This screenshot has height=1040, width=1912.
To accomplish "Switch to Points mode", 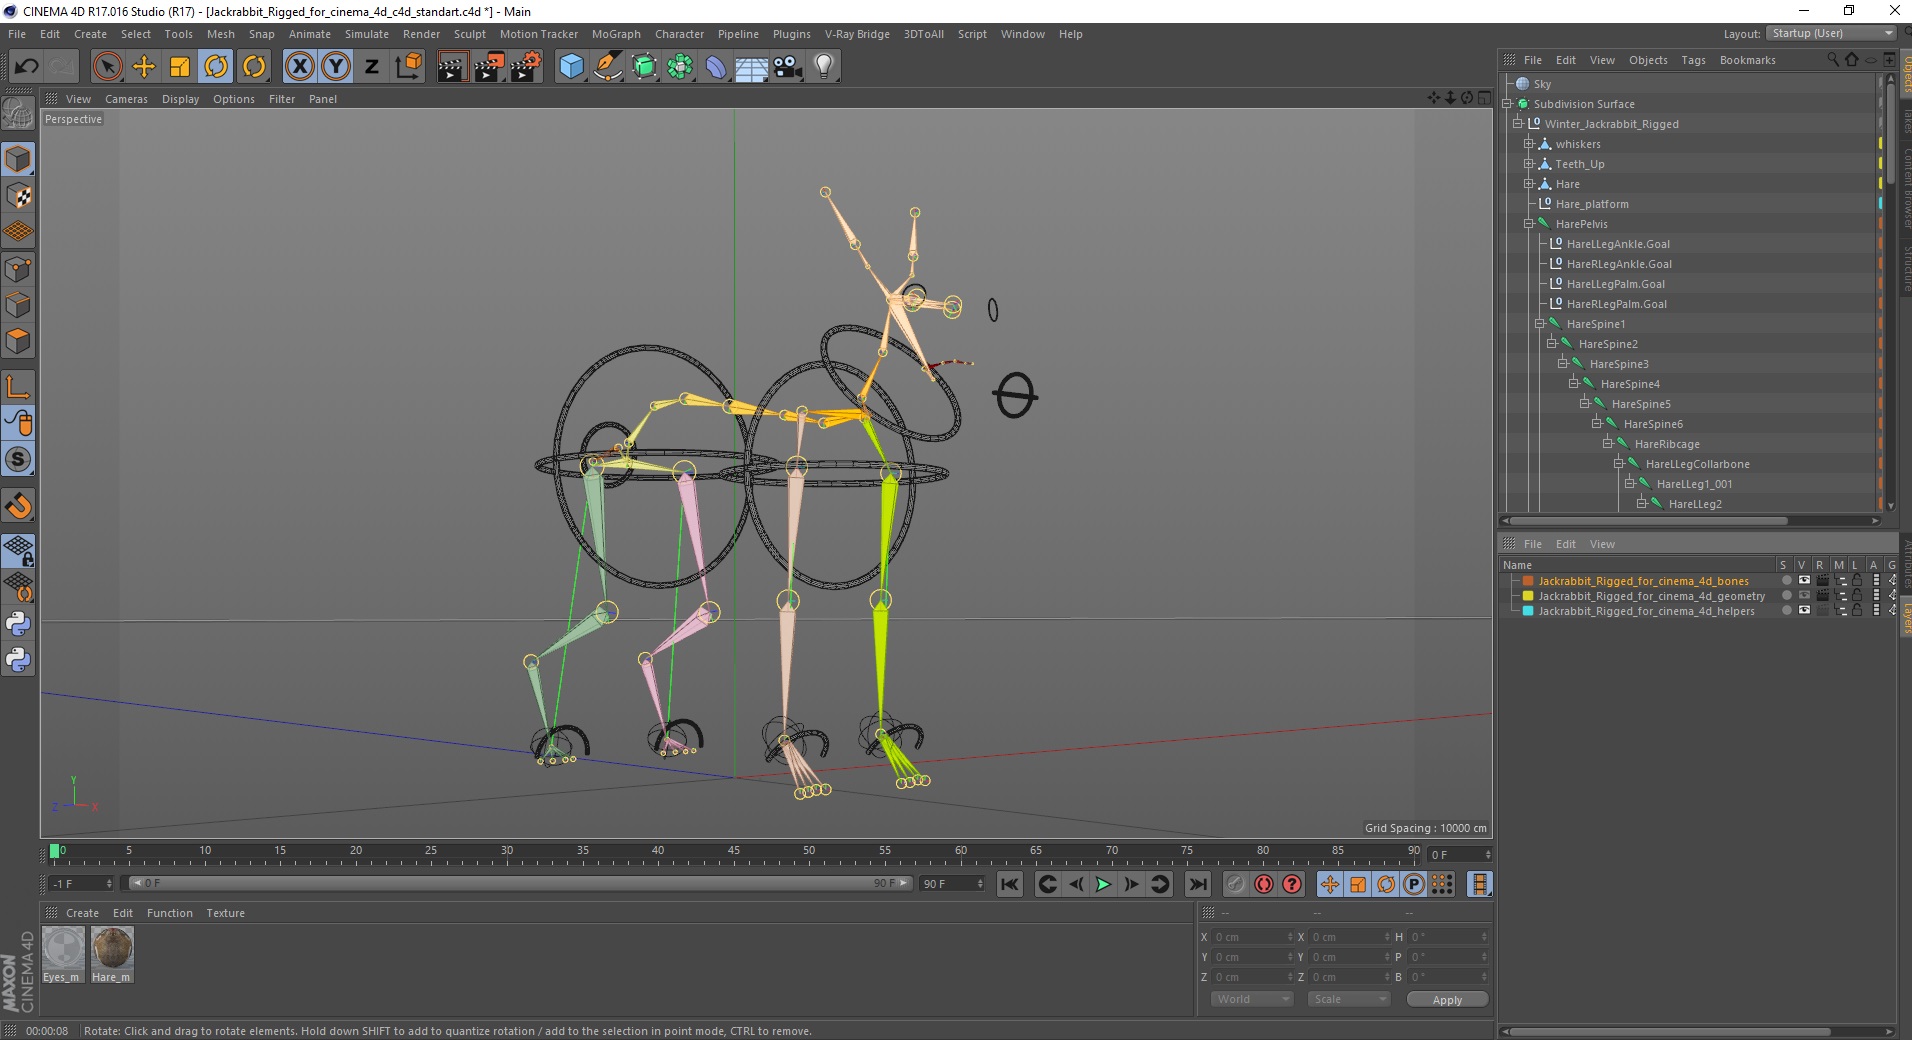I will tap(18, 269).
